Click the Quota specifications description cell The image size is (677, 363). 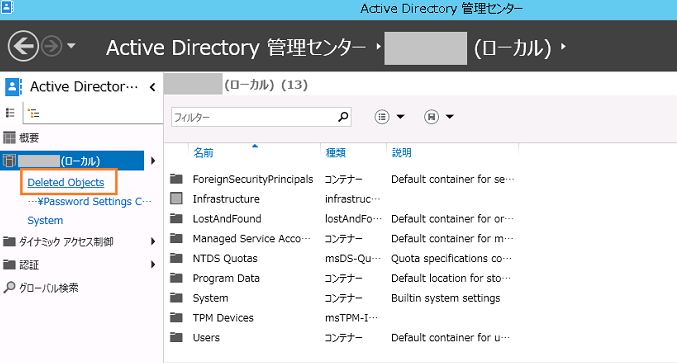[x=451, y=259]
